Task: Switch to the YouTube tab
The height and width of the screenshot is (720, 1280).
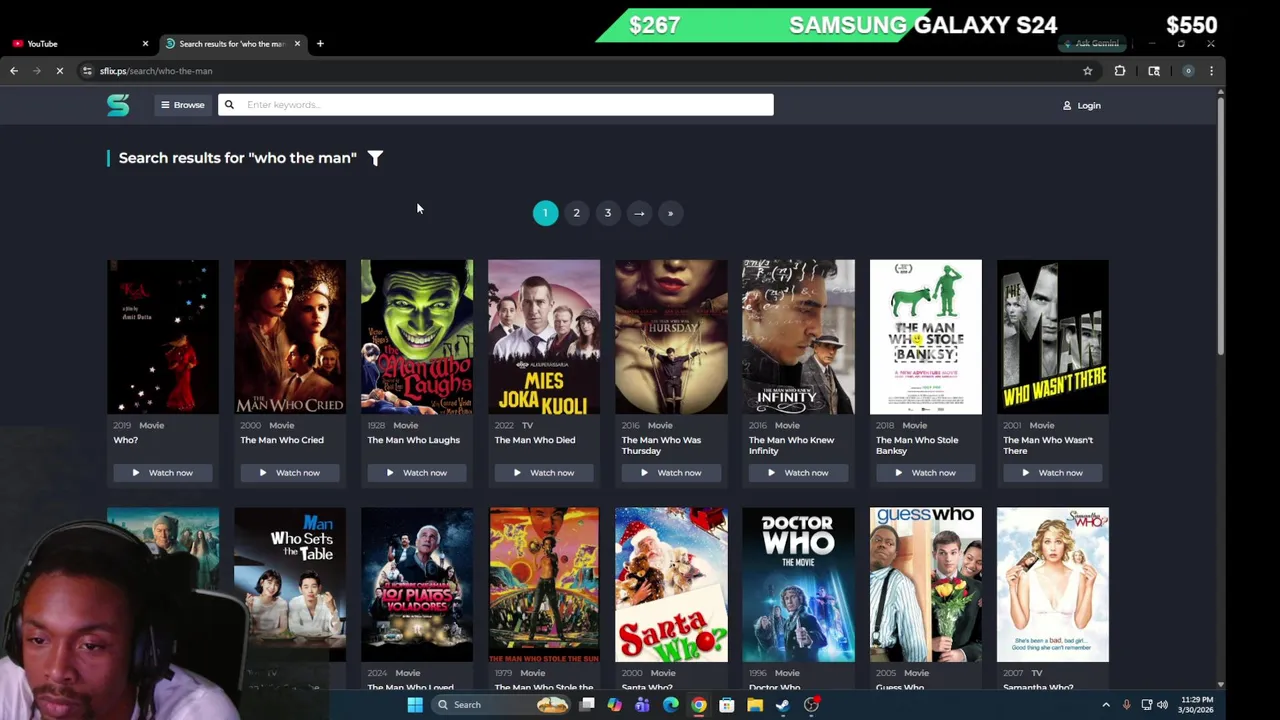Action: pos(78,44)
